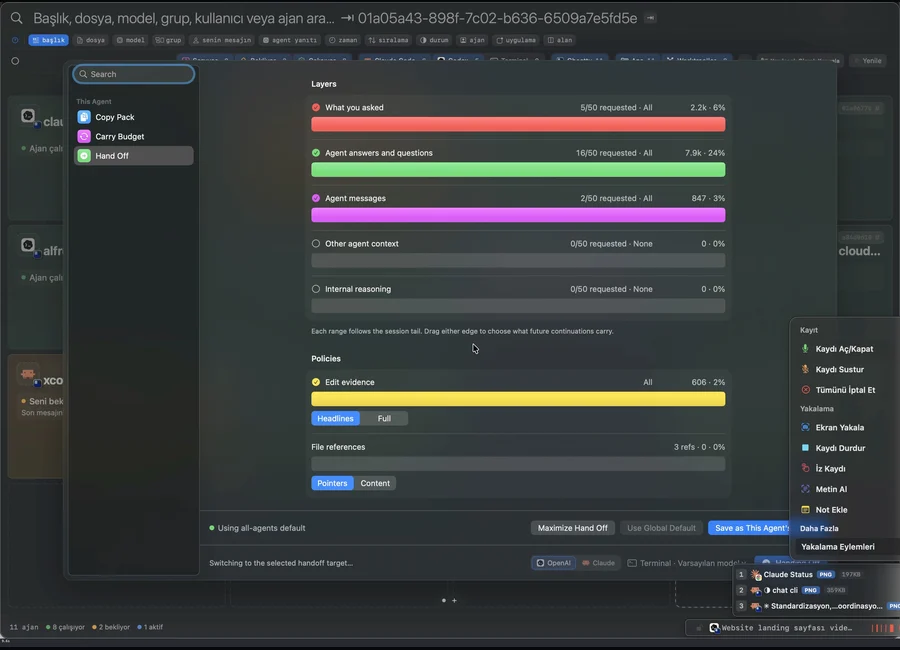900x650 pixels.
Task: Open the durum status filter chip
Action: (435, 40)
